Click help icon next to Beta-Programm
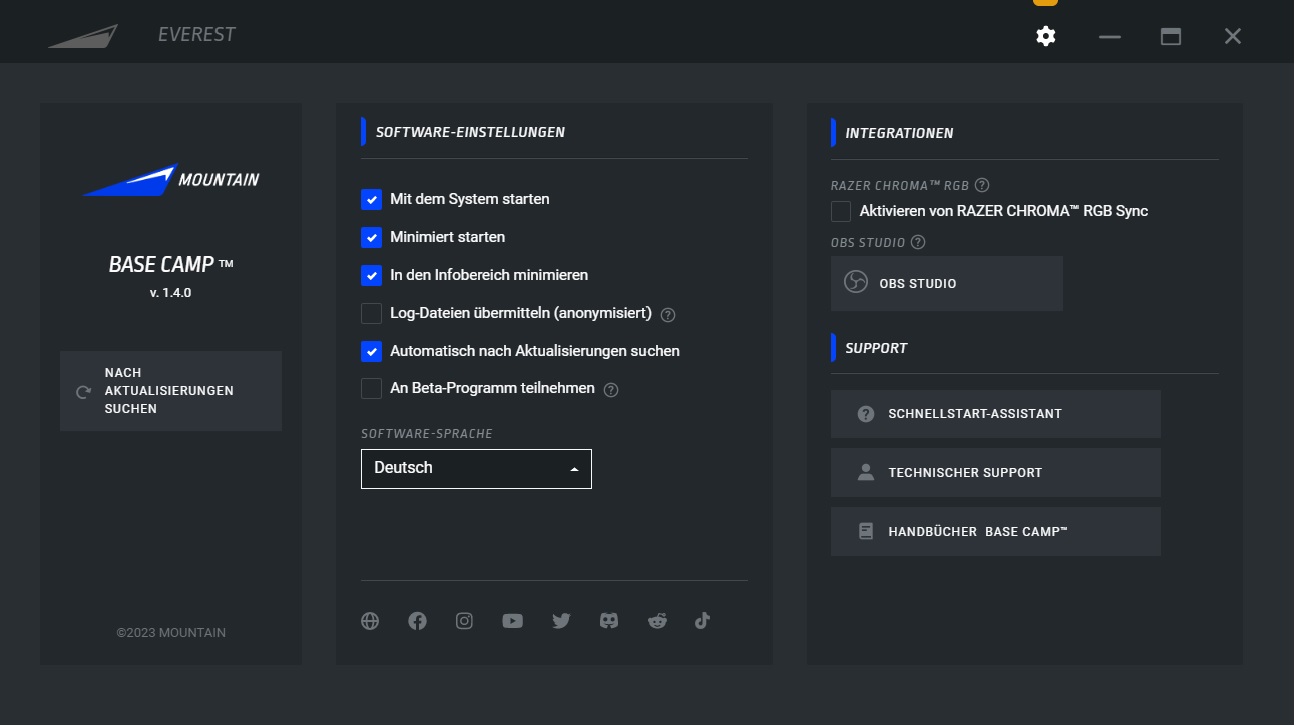This screenshot has height=726, width=1298. [x=611, y=390]
